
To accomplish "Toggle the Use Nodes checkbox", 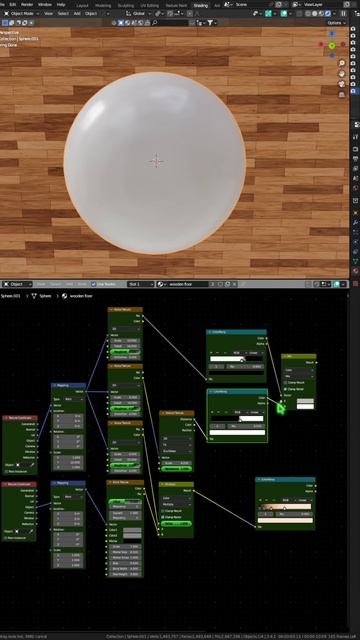I will pos(93,284).
